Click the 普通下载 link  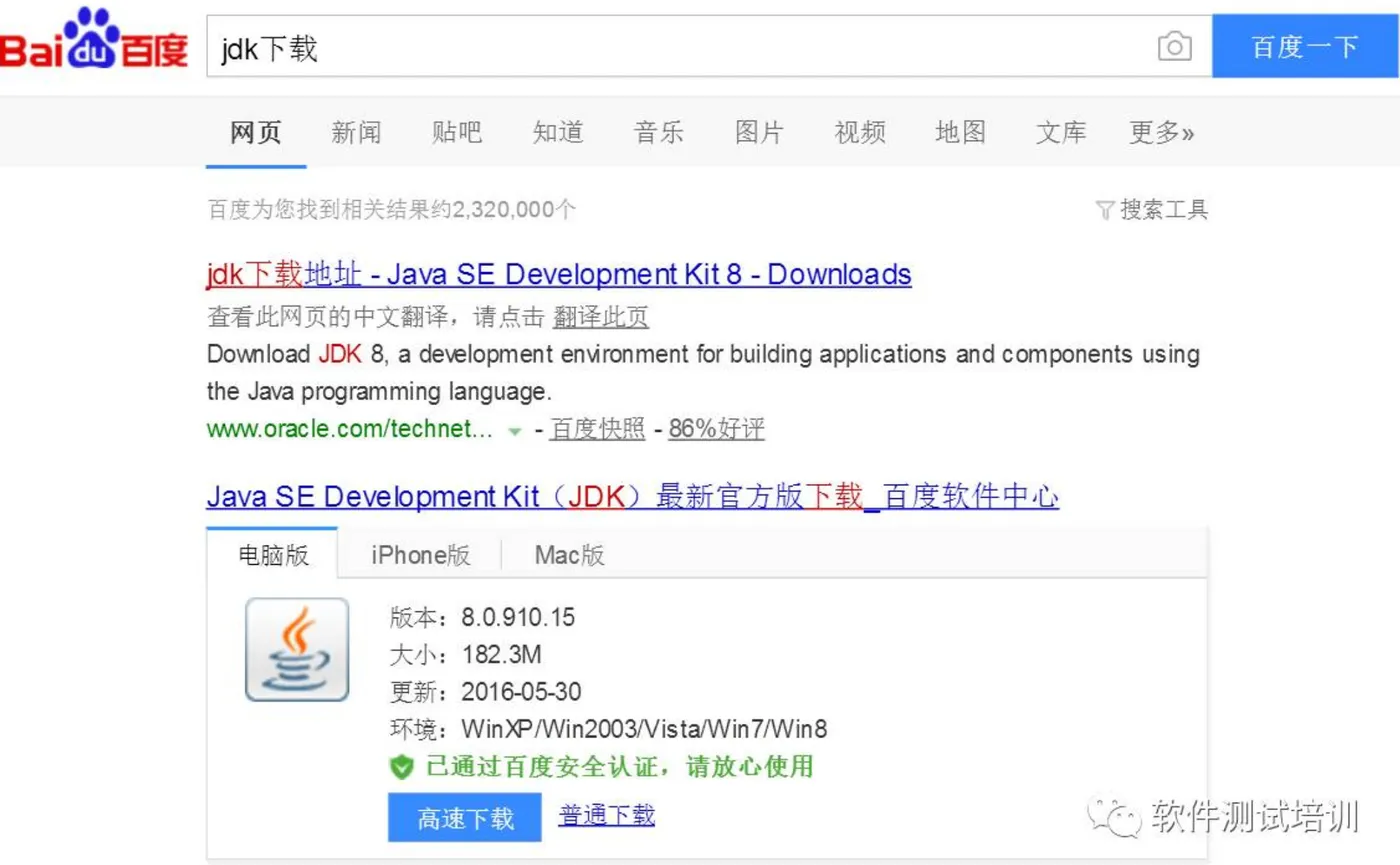click(607, 815)
